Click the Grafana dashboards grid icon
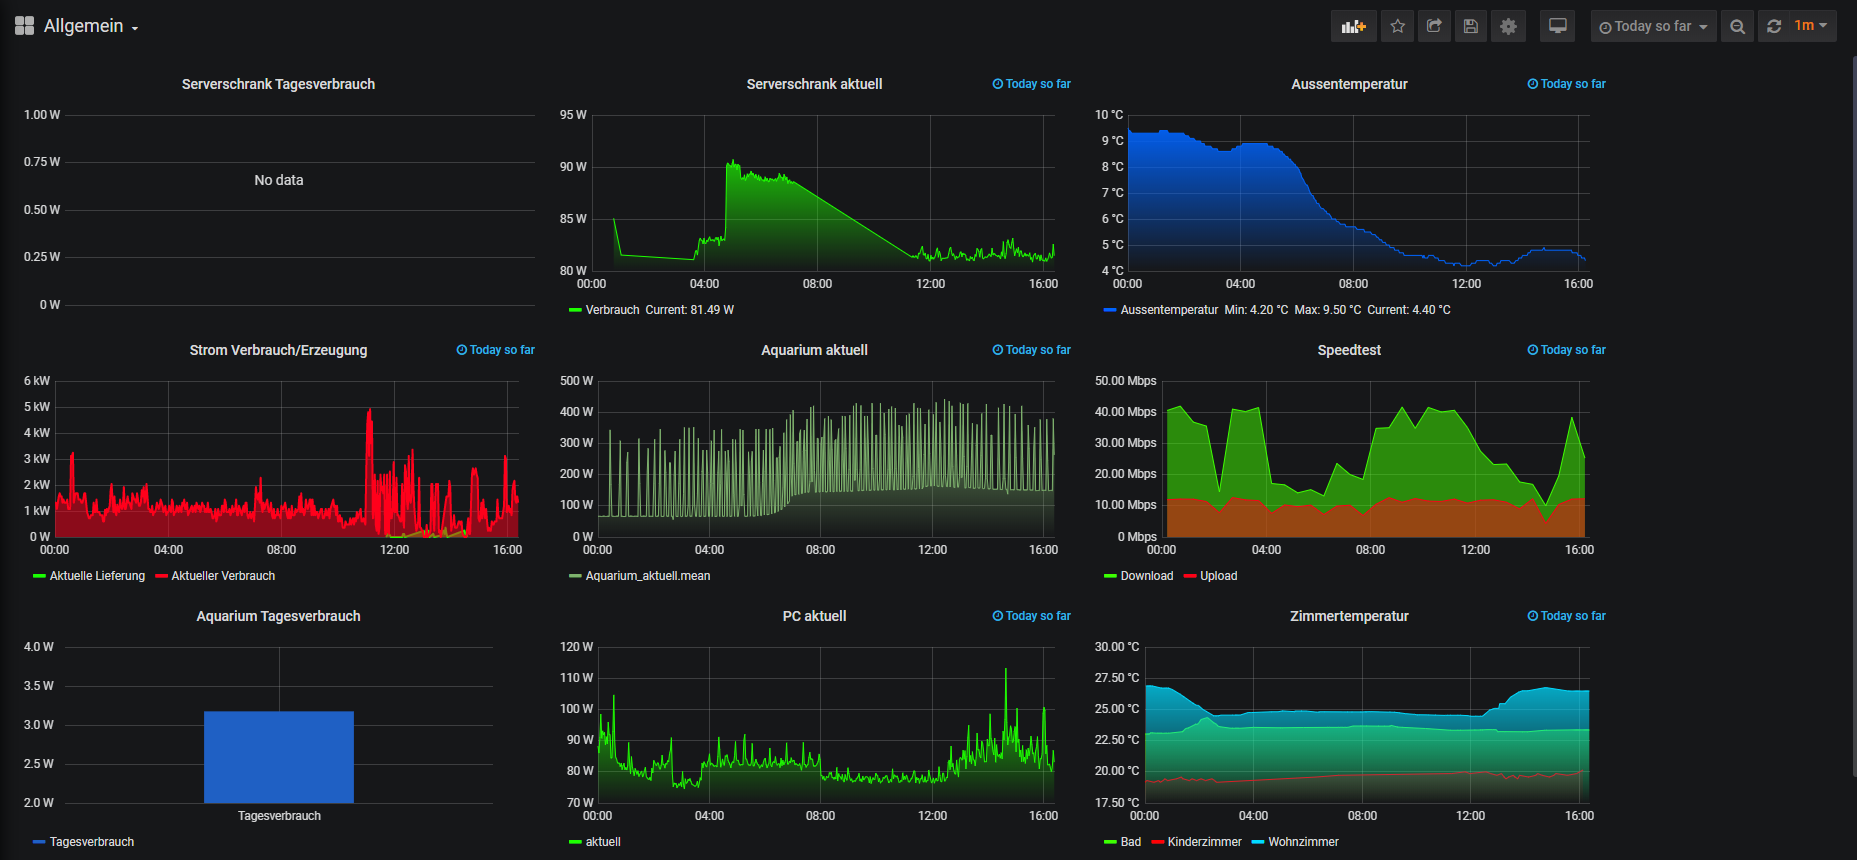The image size is (1857, 860). coord(24,26)
